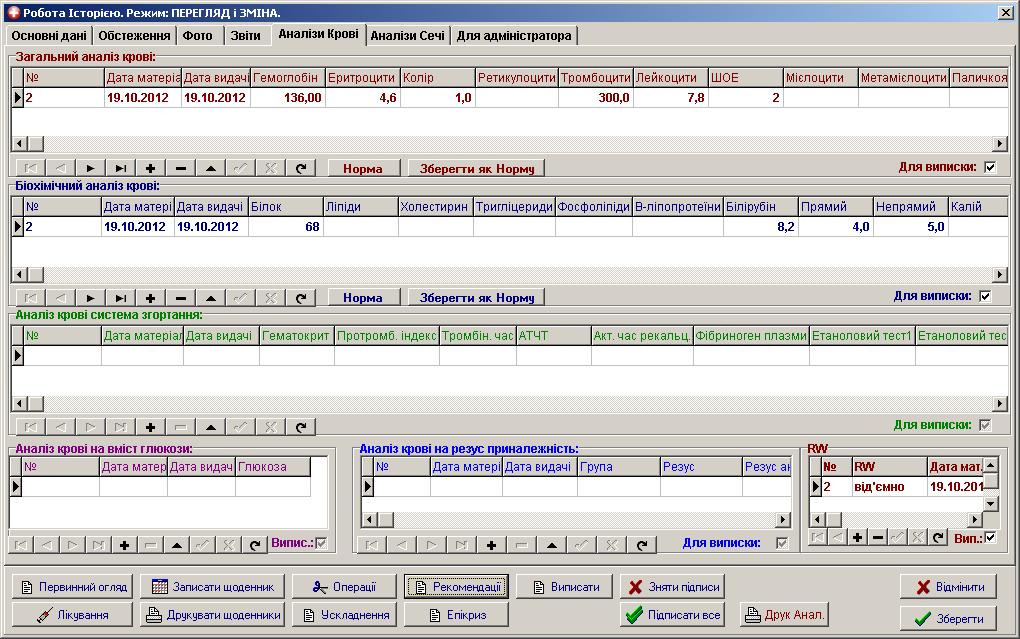Image resolution: width=1020 pixels, height=639 pixels.
Task: Select the Гемоглобін cell with value 136,00
Action: [287, 98]
